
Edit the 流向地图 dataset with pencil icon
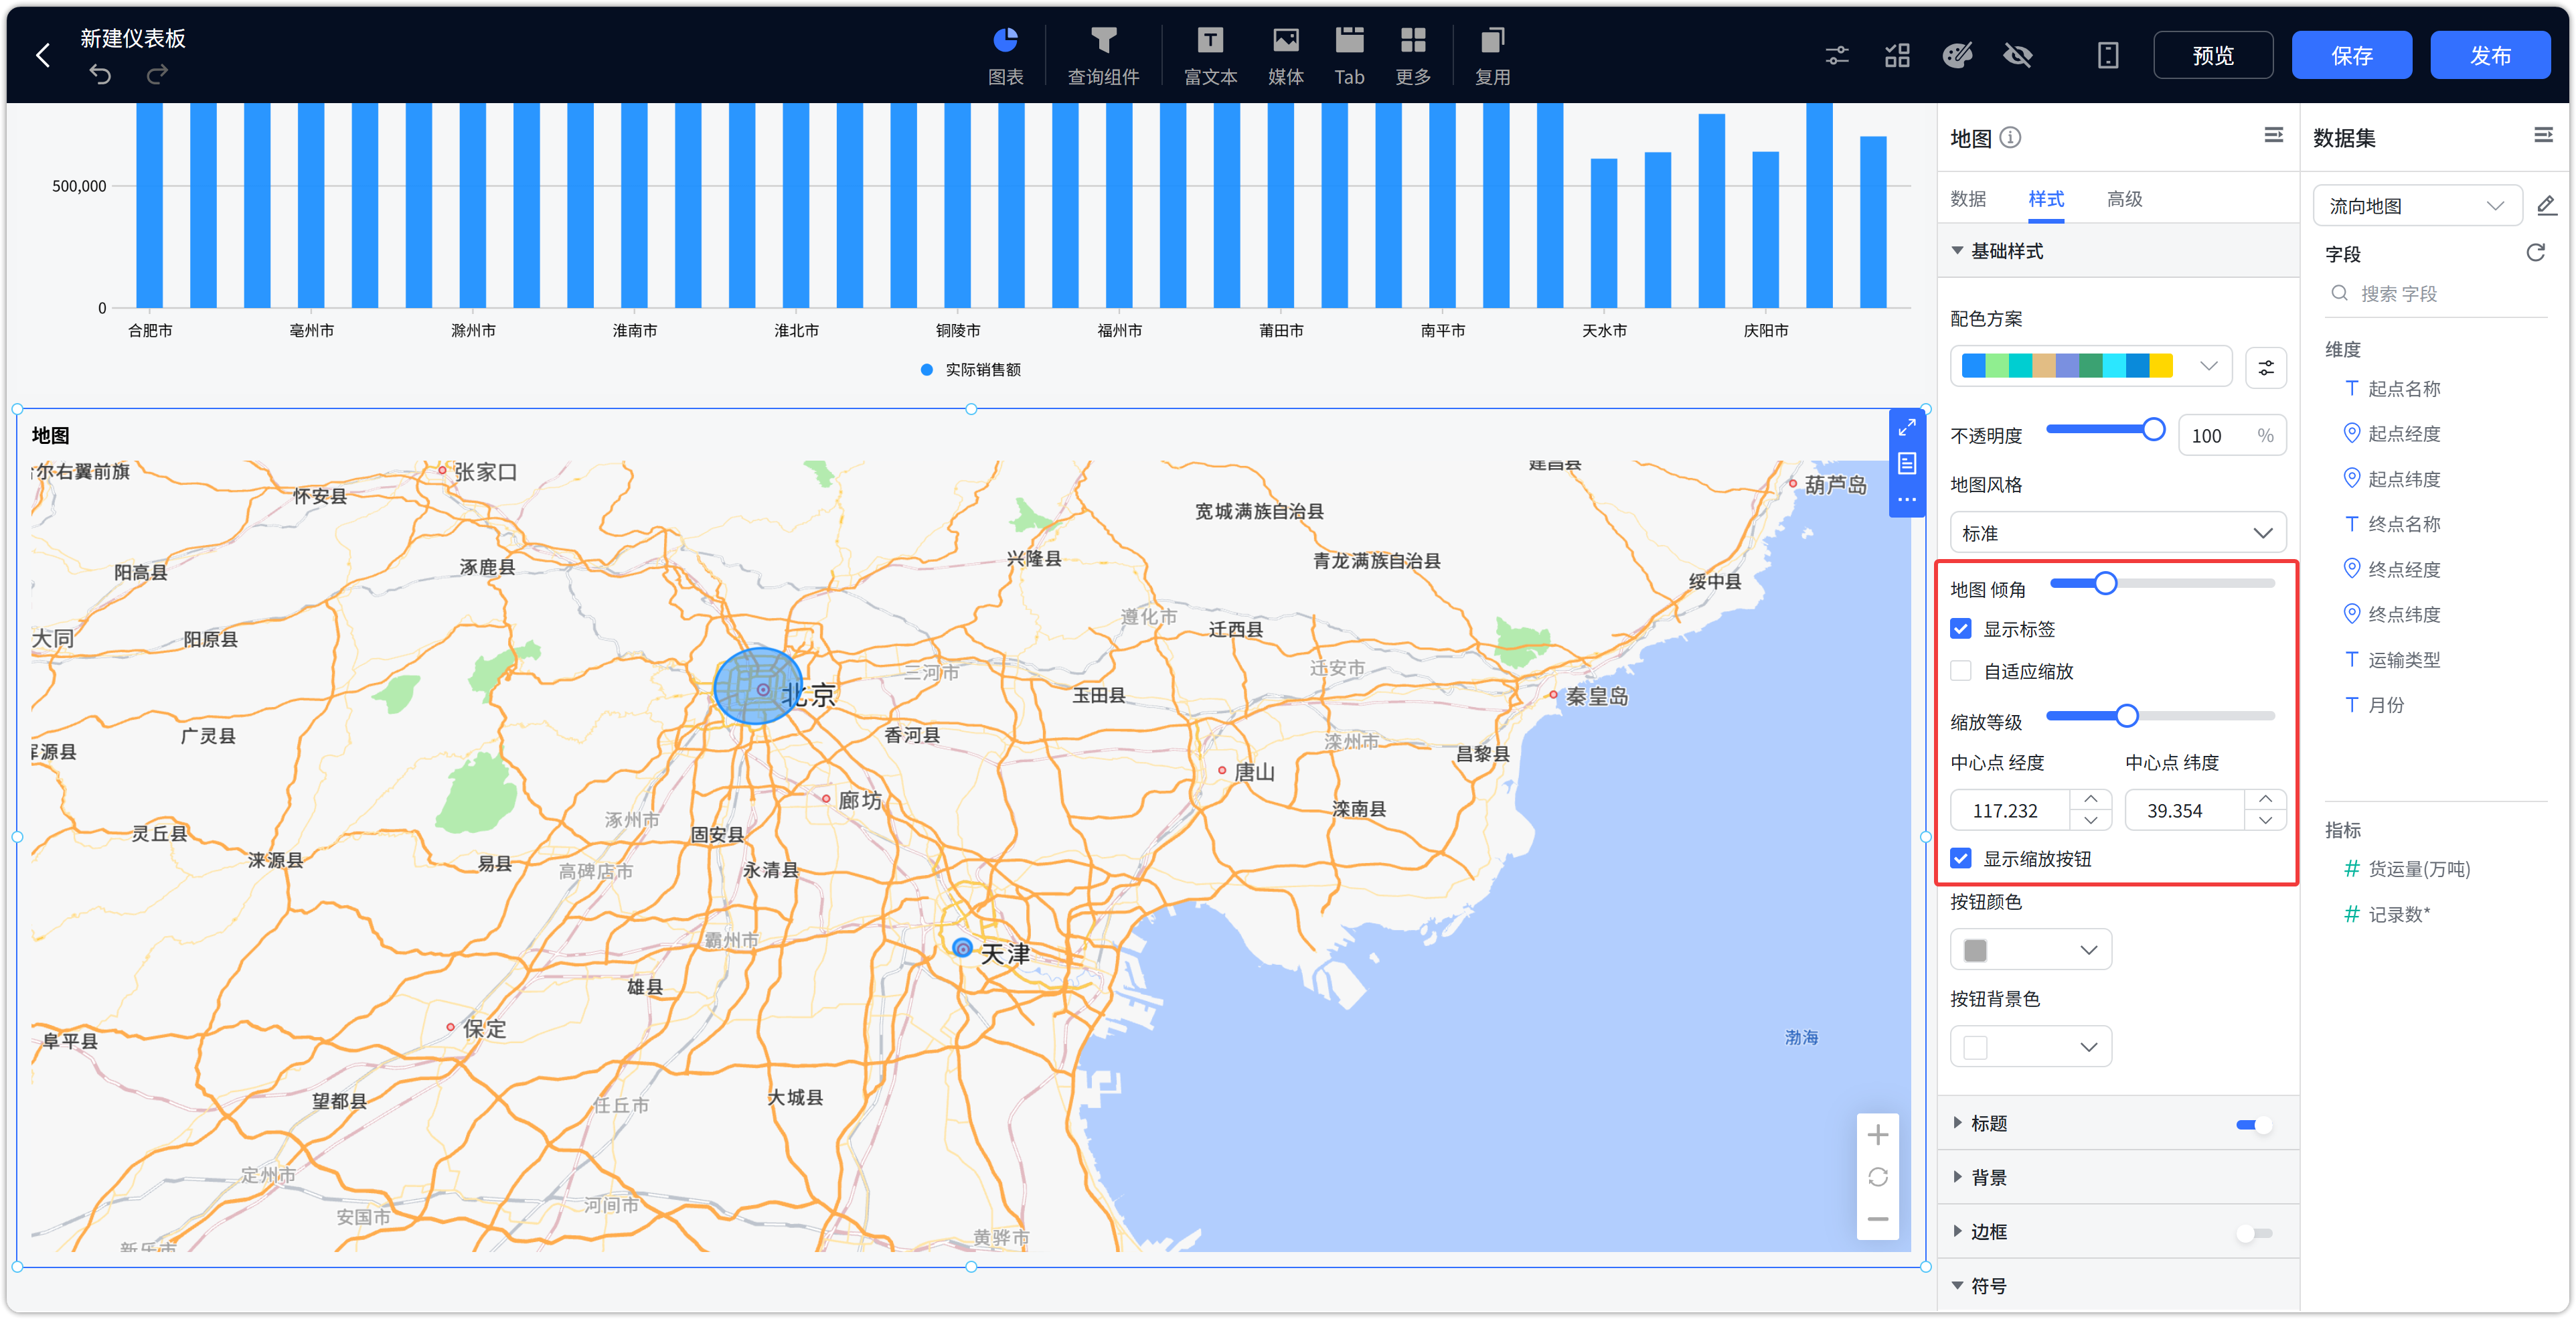click(x=2546, y=206)
